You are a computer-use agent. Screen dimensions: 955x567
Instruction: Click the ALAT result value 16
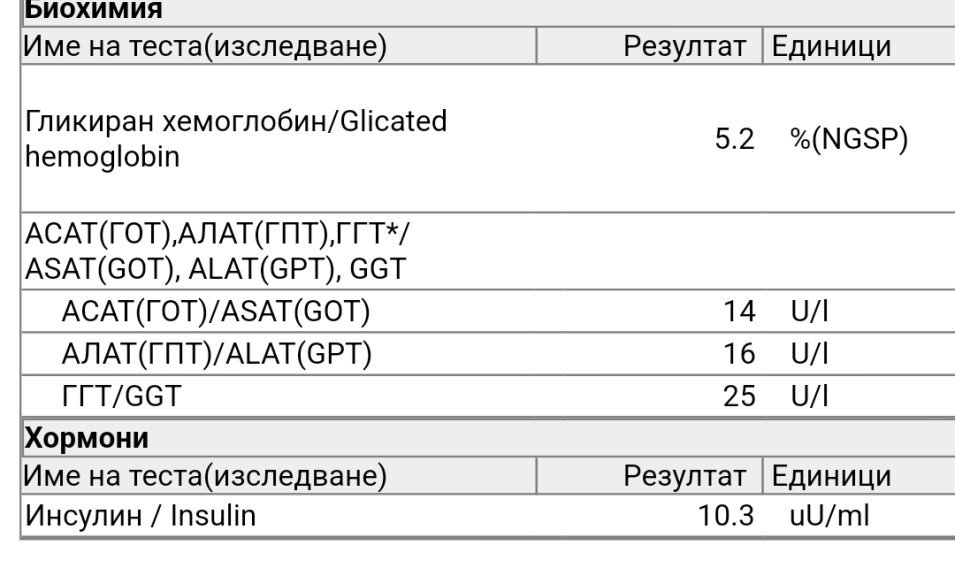pyautogui.click(x=739, y=354)
